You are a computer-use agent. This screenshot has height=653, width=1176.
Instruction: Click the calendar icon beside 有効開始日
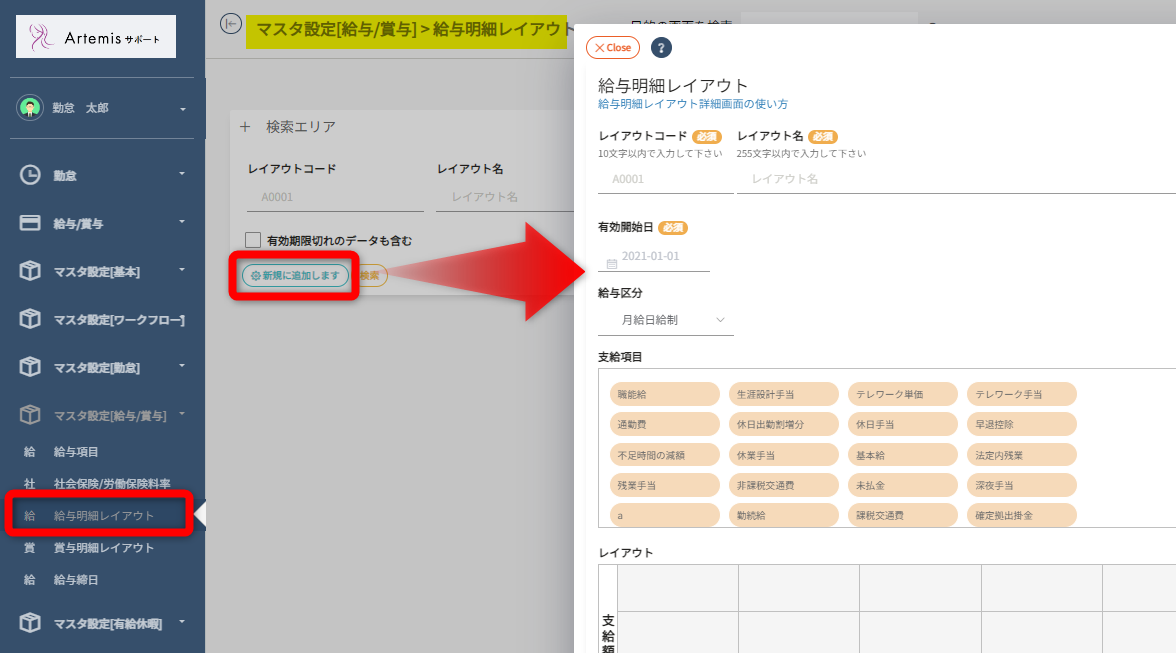[612, 264]
